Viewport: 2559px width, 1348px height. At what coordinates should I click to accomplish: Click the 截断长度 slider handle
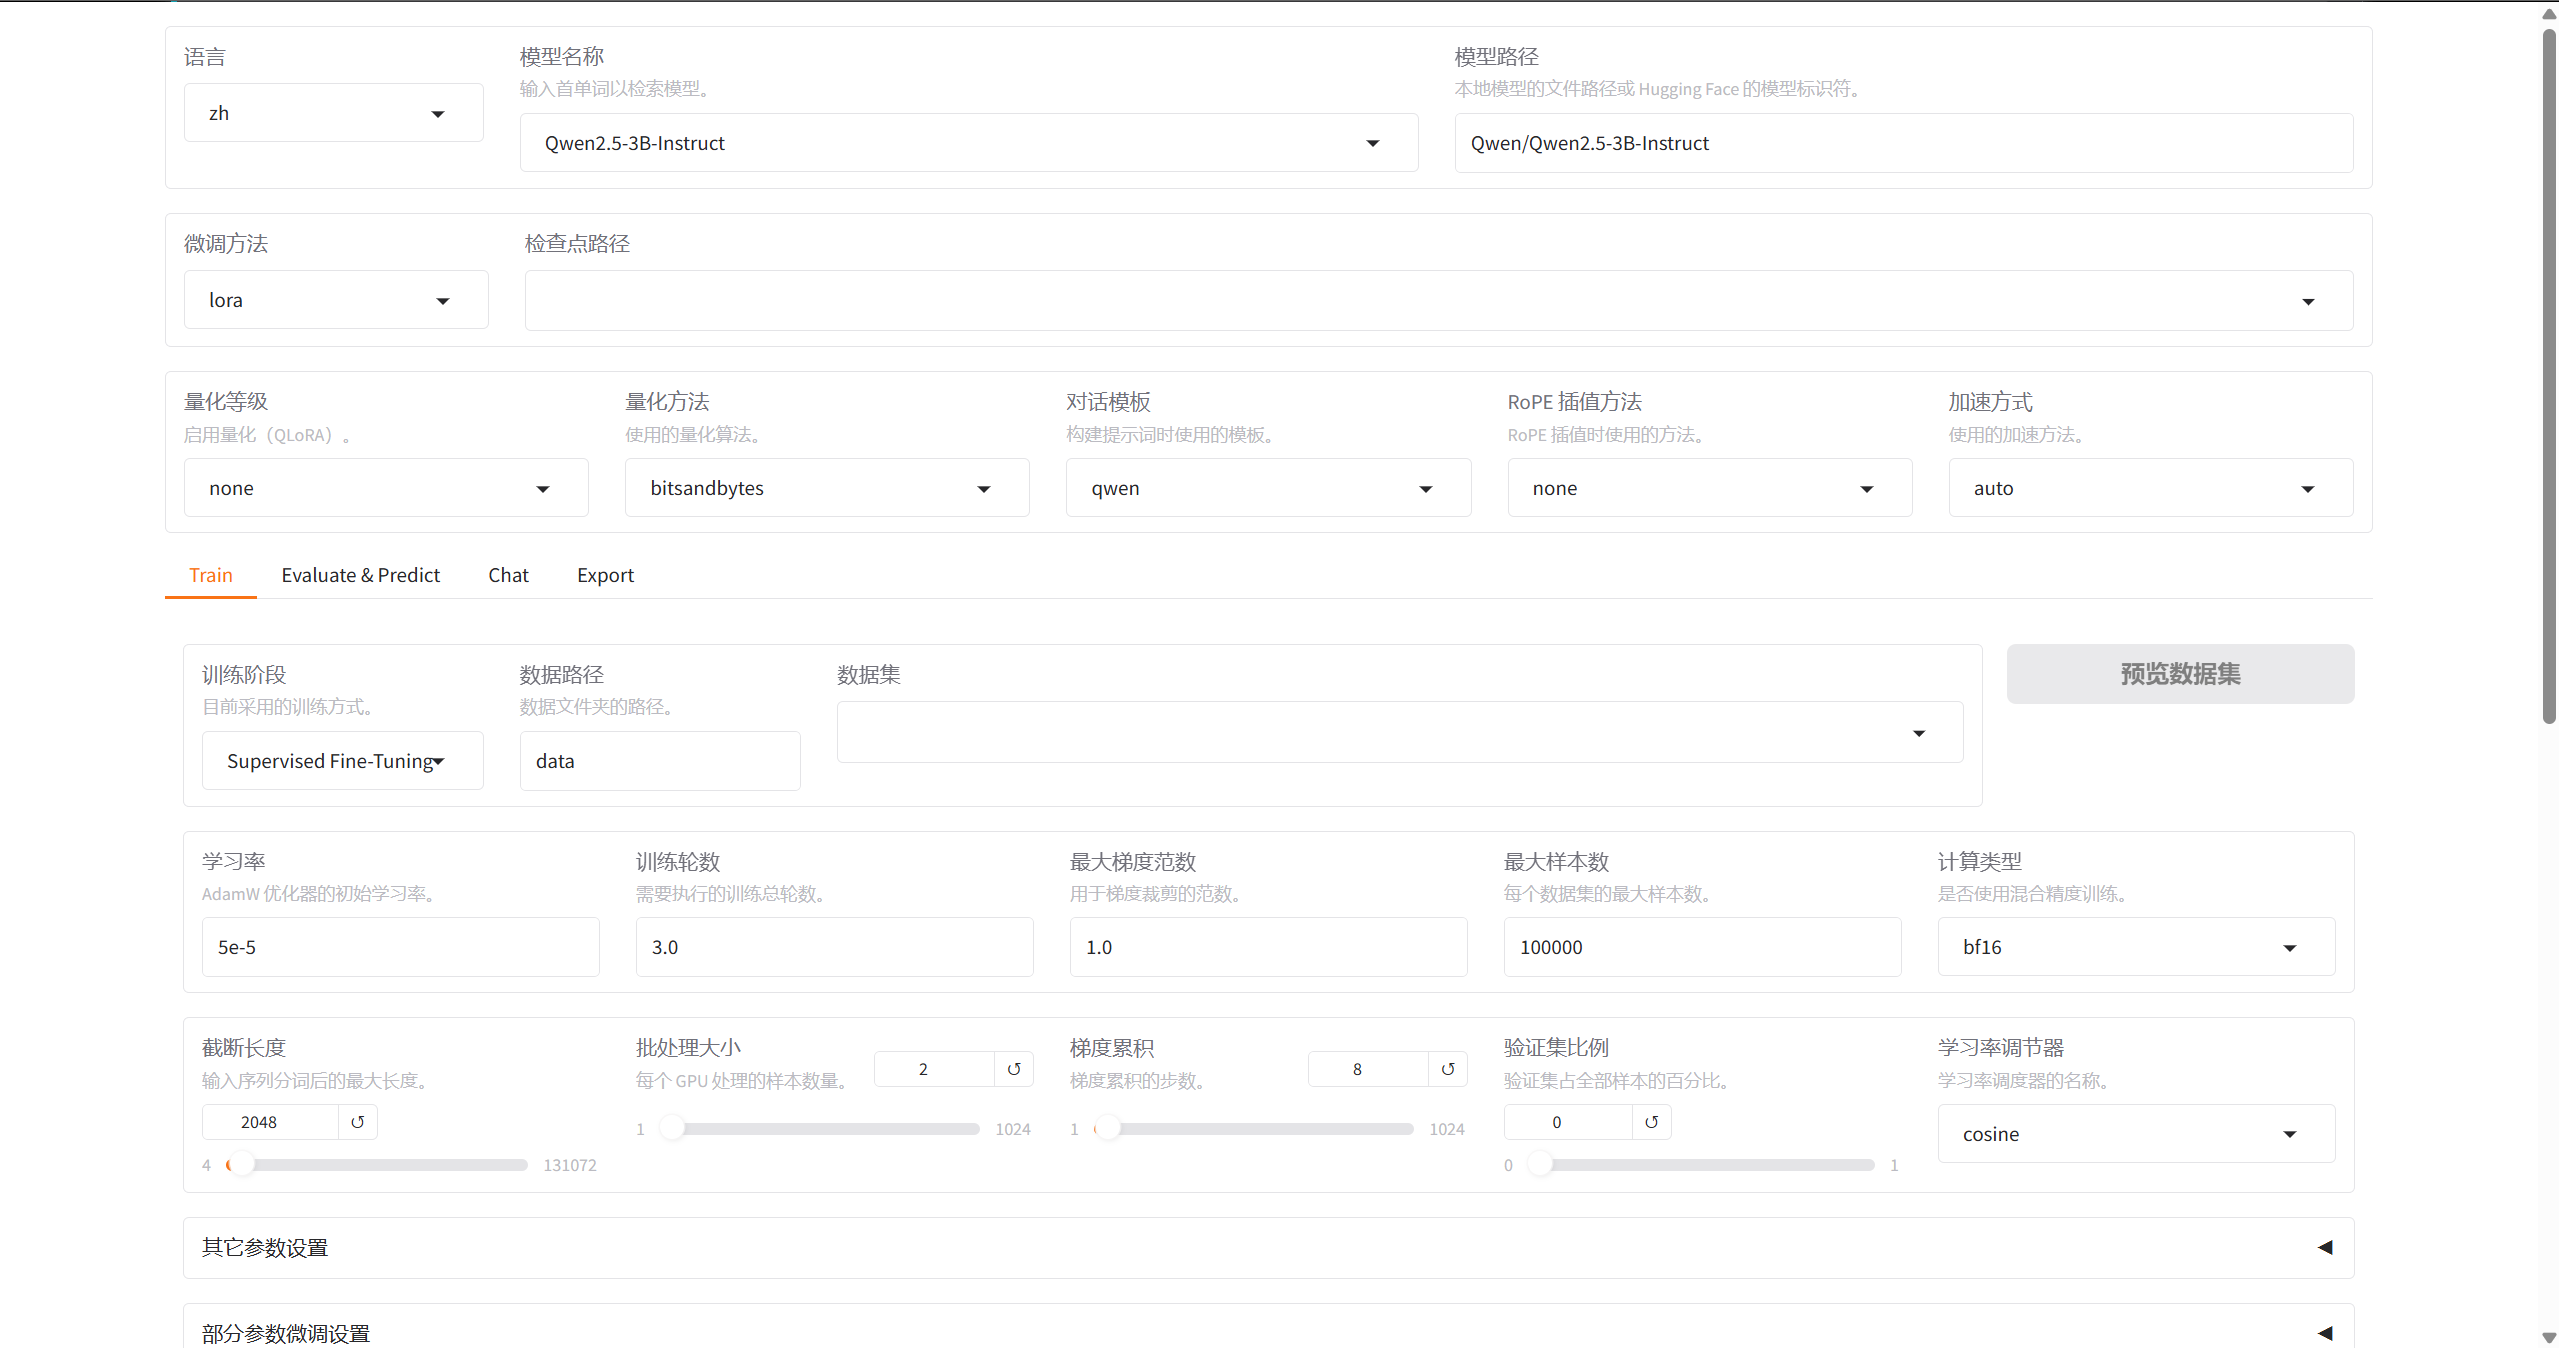click(240, 1165)
